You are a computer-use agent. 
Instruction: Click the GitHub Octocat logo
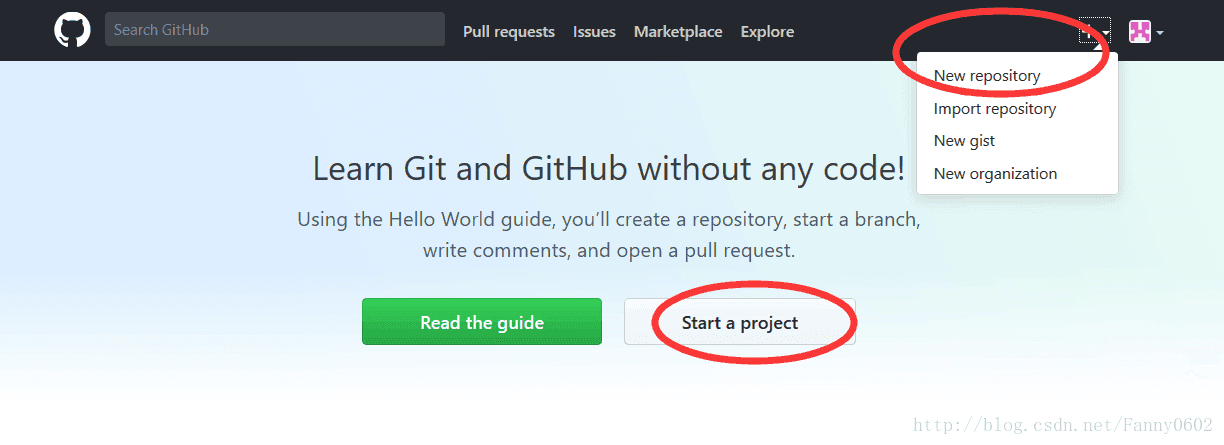pos(72,31)
